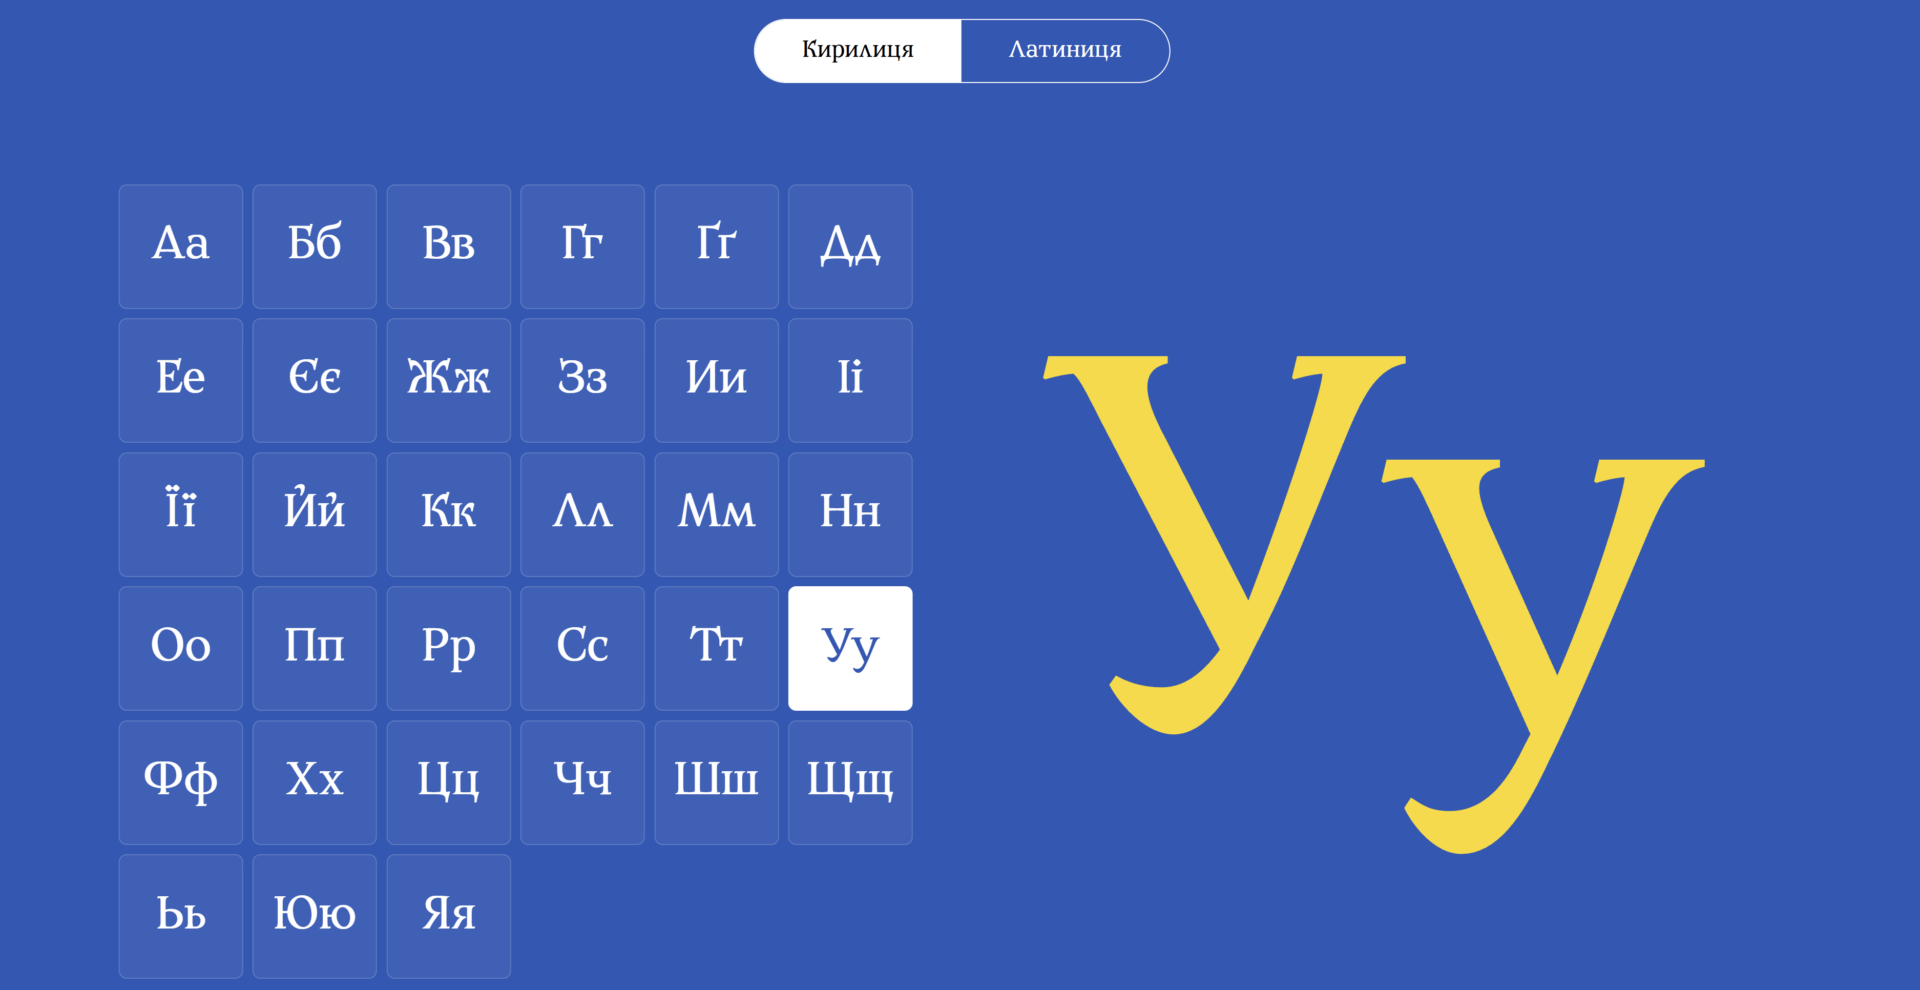Select the Бб letter tile

point(315,246)
